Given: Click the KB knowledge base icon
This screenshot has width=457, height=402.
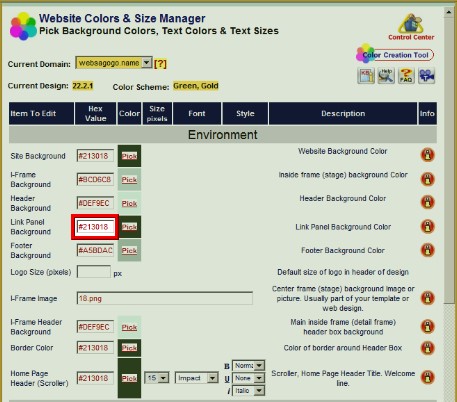Looking at the screenshot, I should tap(366, 75).
